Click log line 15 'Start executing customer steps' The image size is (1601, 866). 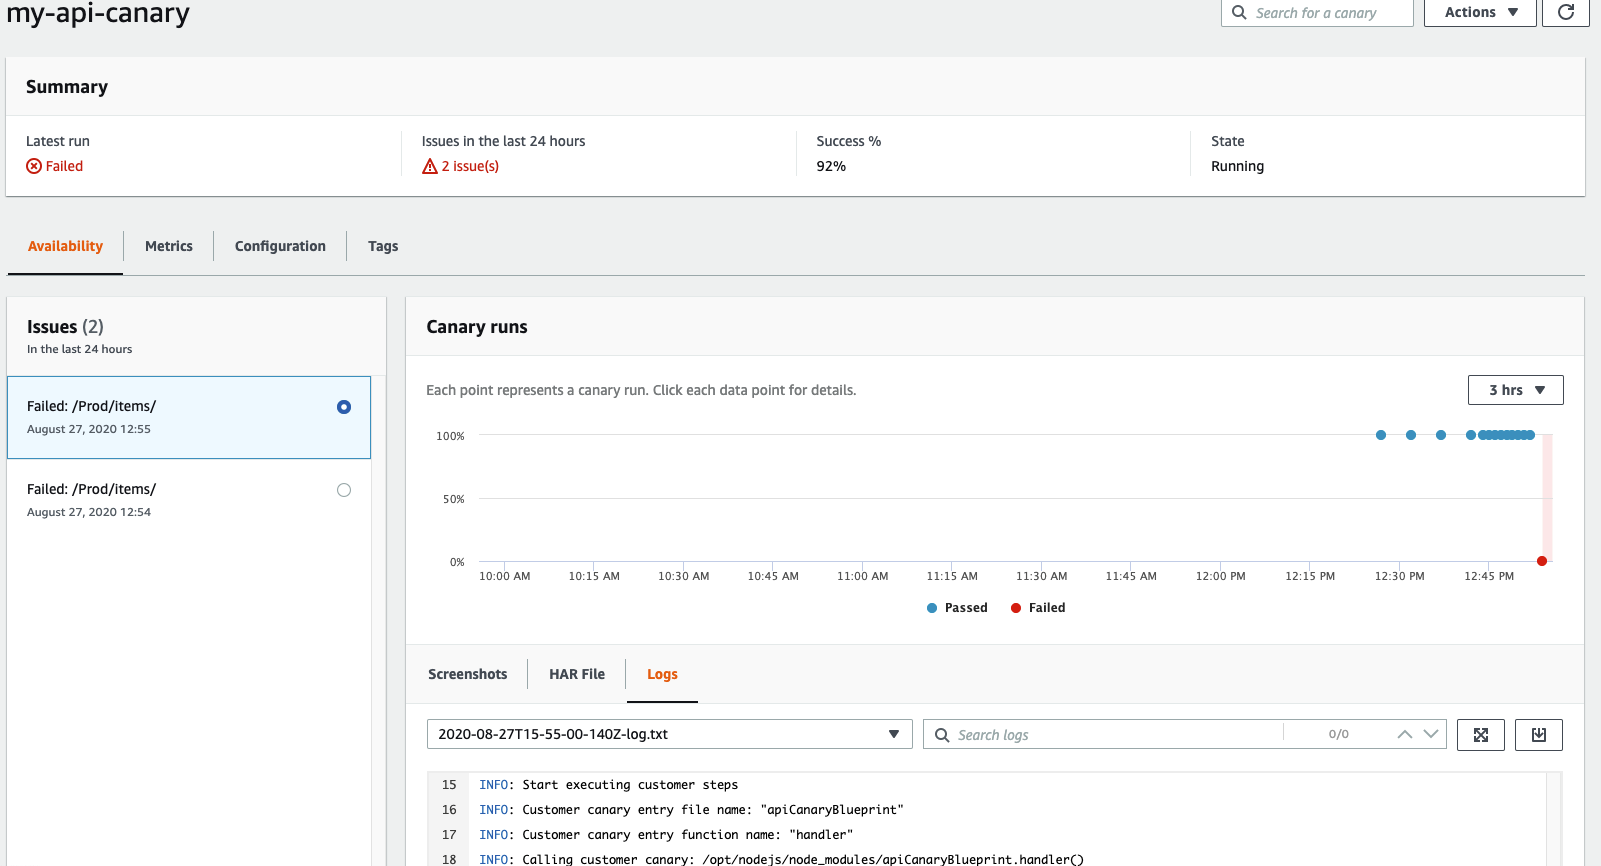(x=608, y=785)
